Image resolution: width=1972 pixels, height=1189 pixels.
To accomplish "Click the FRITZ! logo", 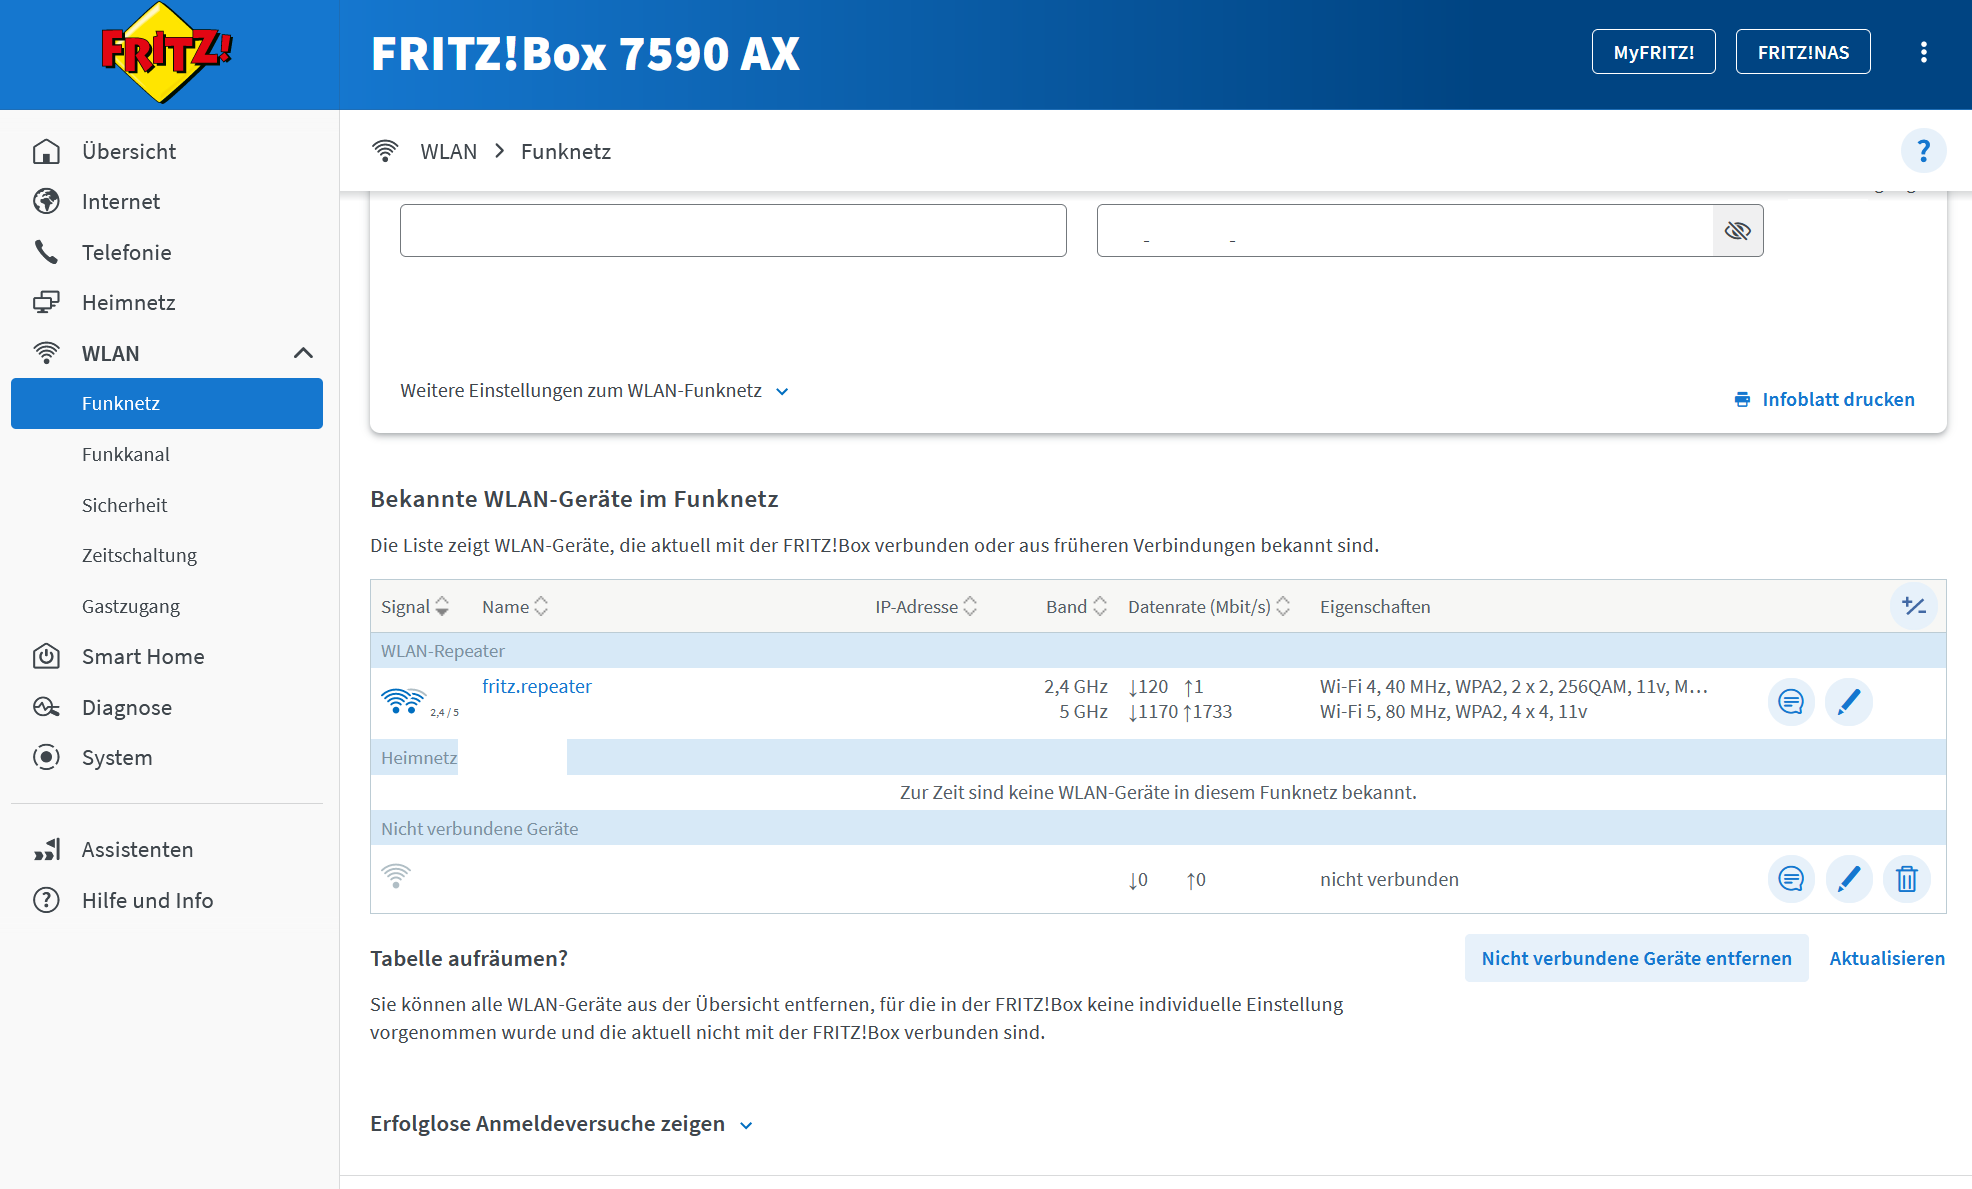I will coord(166,53).
